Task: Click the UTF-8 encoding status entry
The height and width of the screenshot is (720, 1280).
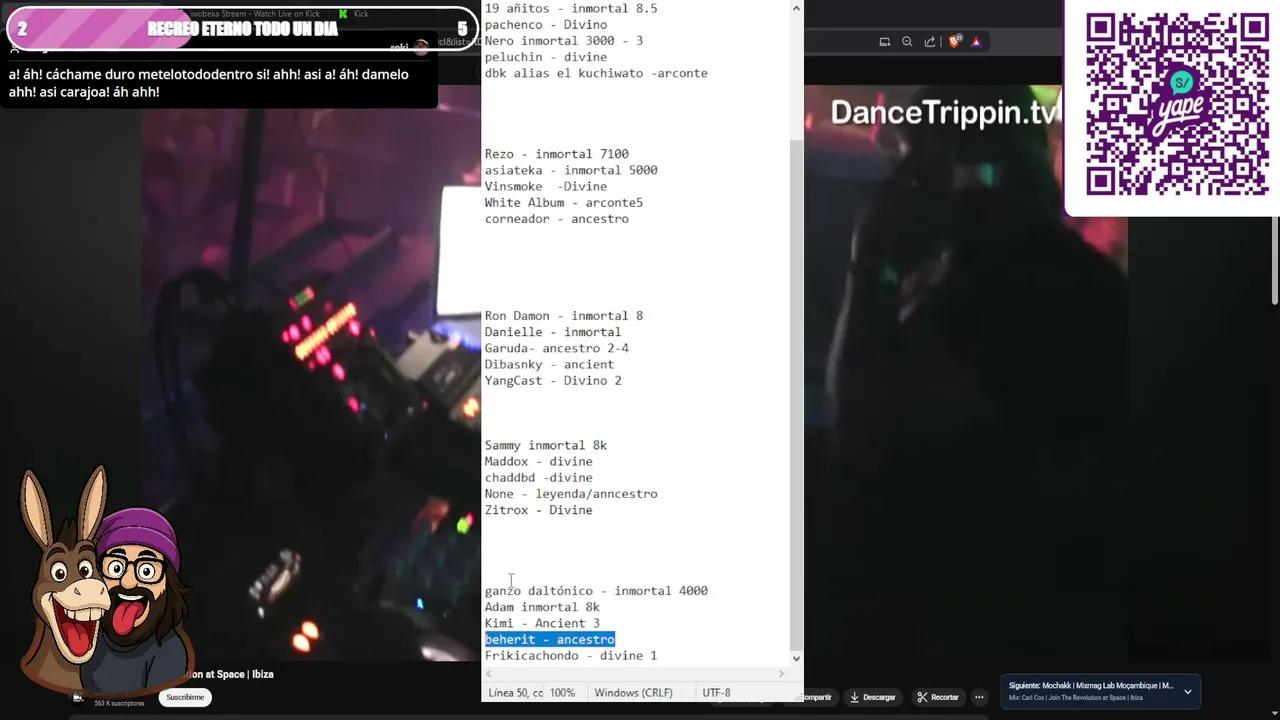Action: point(716,692)
